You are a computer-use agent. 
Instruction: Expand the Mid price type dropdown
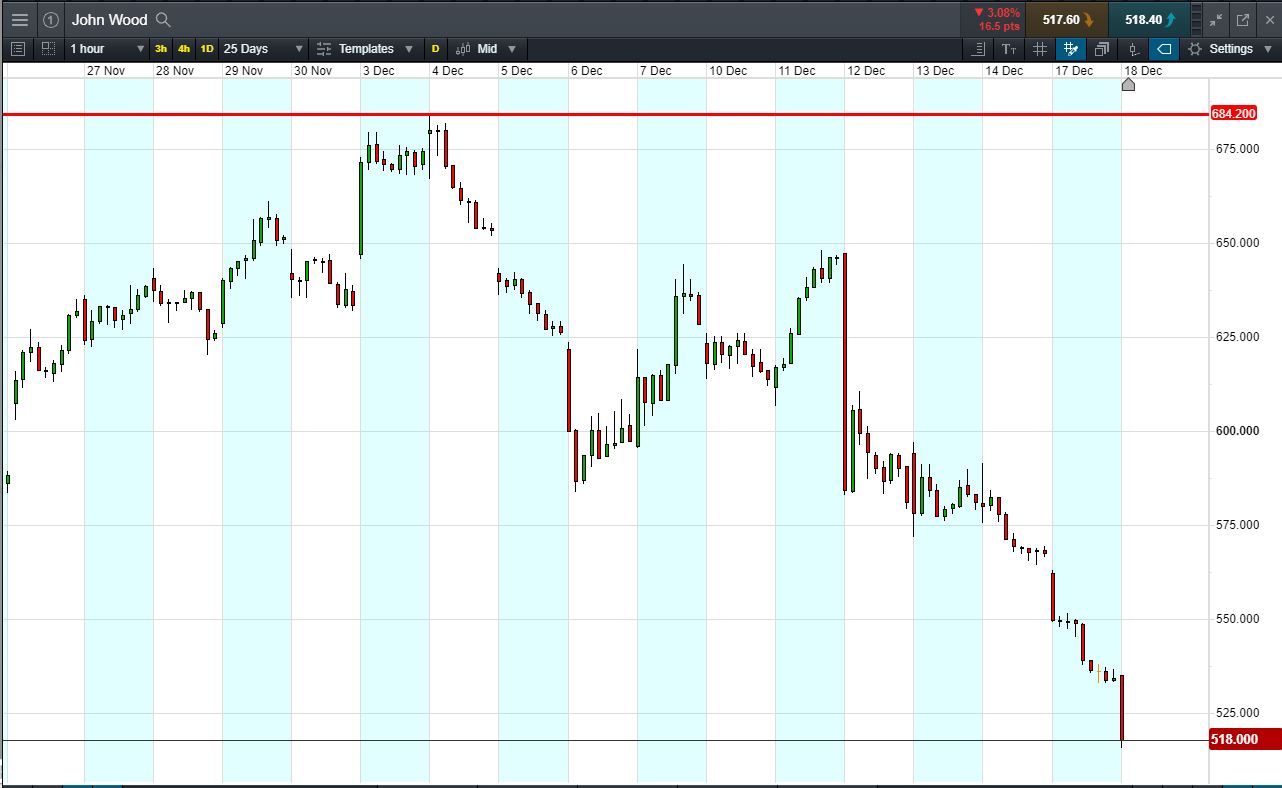(x=512, y=49)
